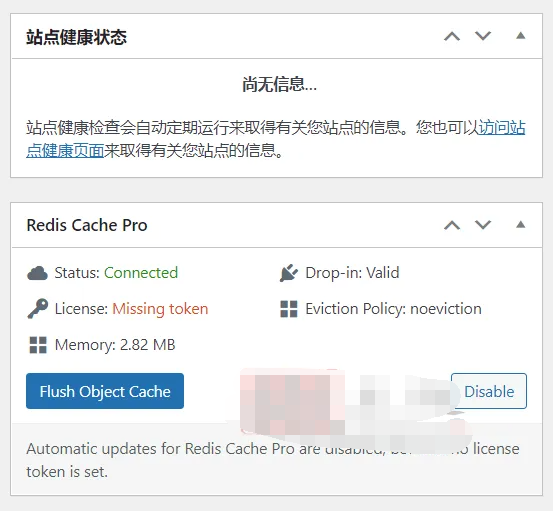553x511 pixels.
Task: Click the Connected status text
Action: [141, 273]
